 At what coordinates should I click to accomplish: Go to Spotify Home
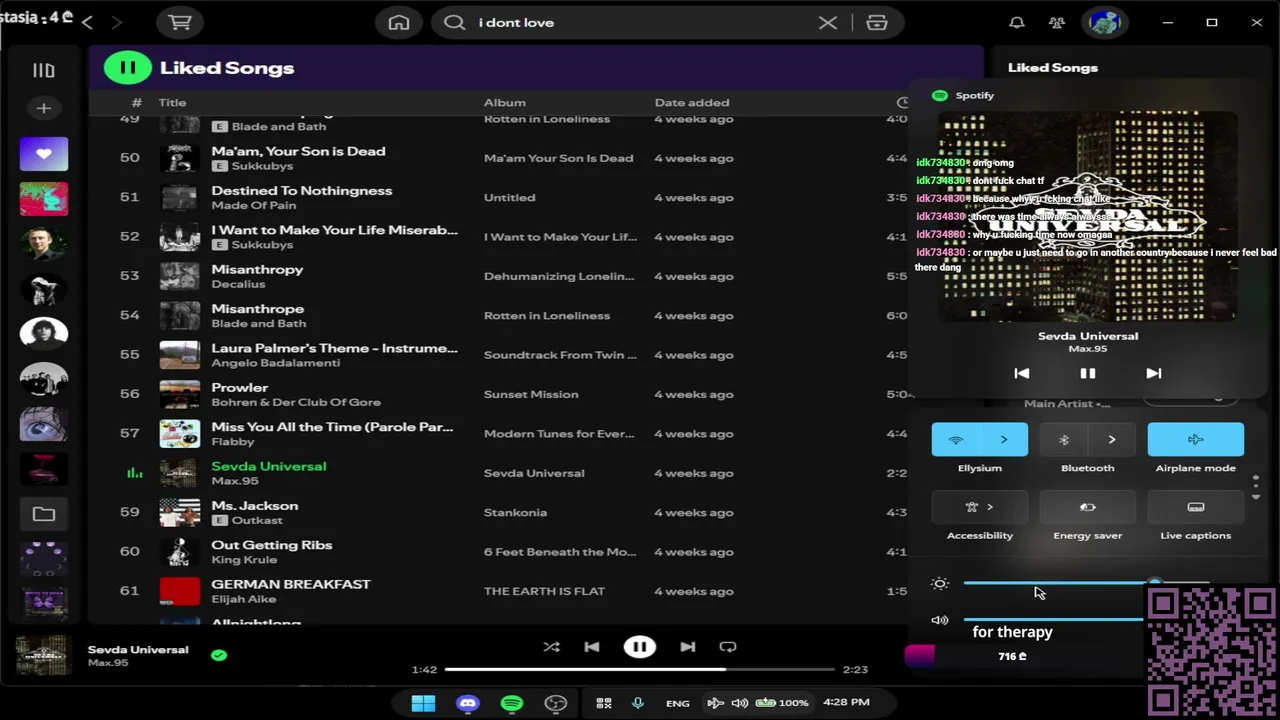click(x=399, y=22)
